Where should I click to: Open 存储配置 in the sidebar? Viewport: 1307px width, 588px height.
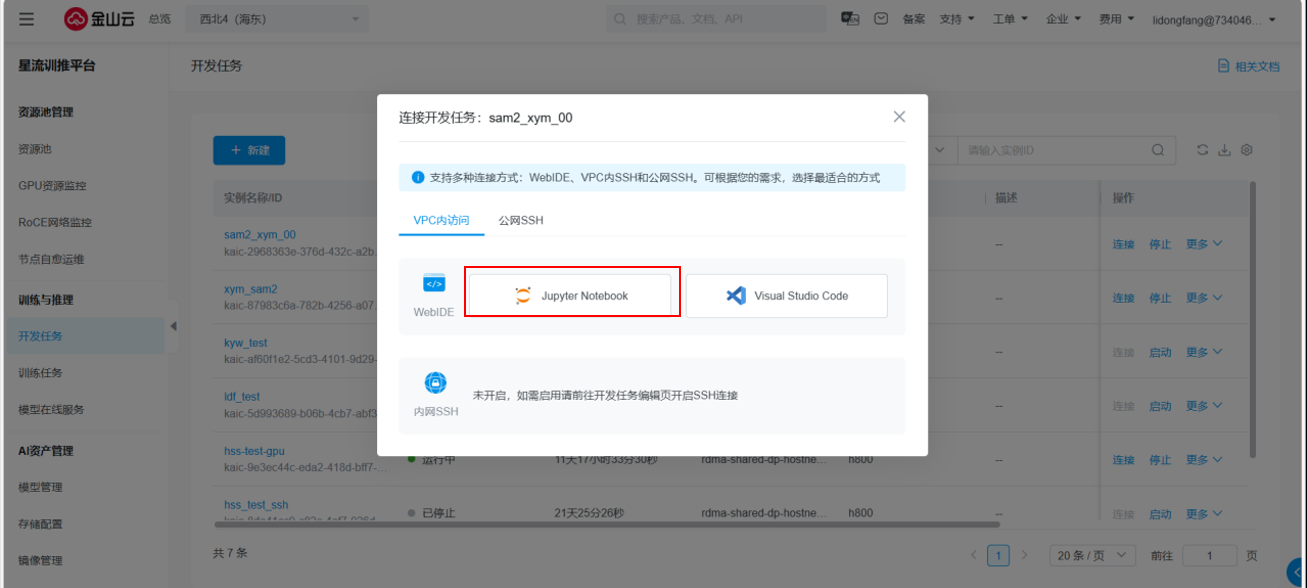pyautogui.click(x=40, y=524)
